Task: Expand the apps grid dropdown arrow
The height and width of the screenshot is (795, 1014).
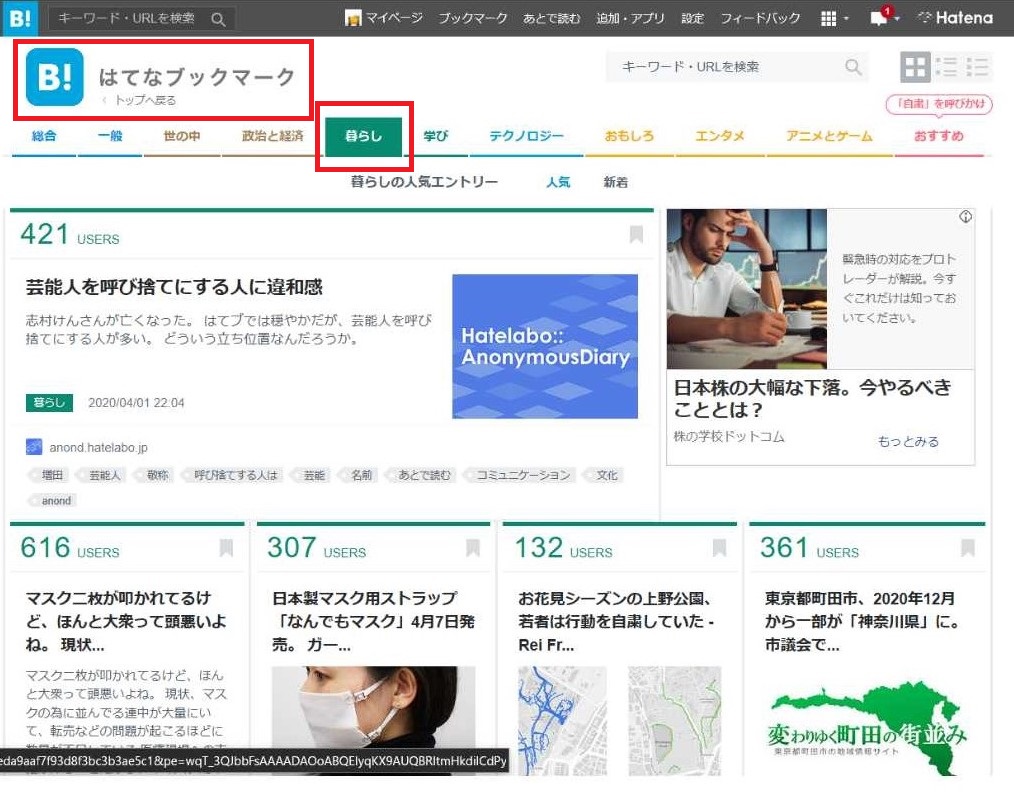Action: tap(846, 19)
